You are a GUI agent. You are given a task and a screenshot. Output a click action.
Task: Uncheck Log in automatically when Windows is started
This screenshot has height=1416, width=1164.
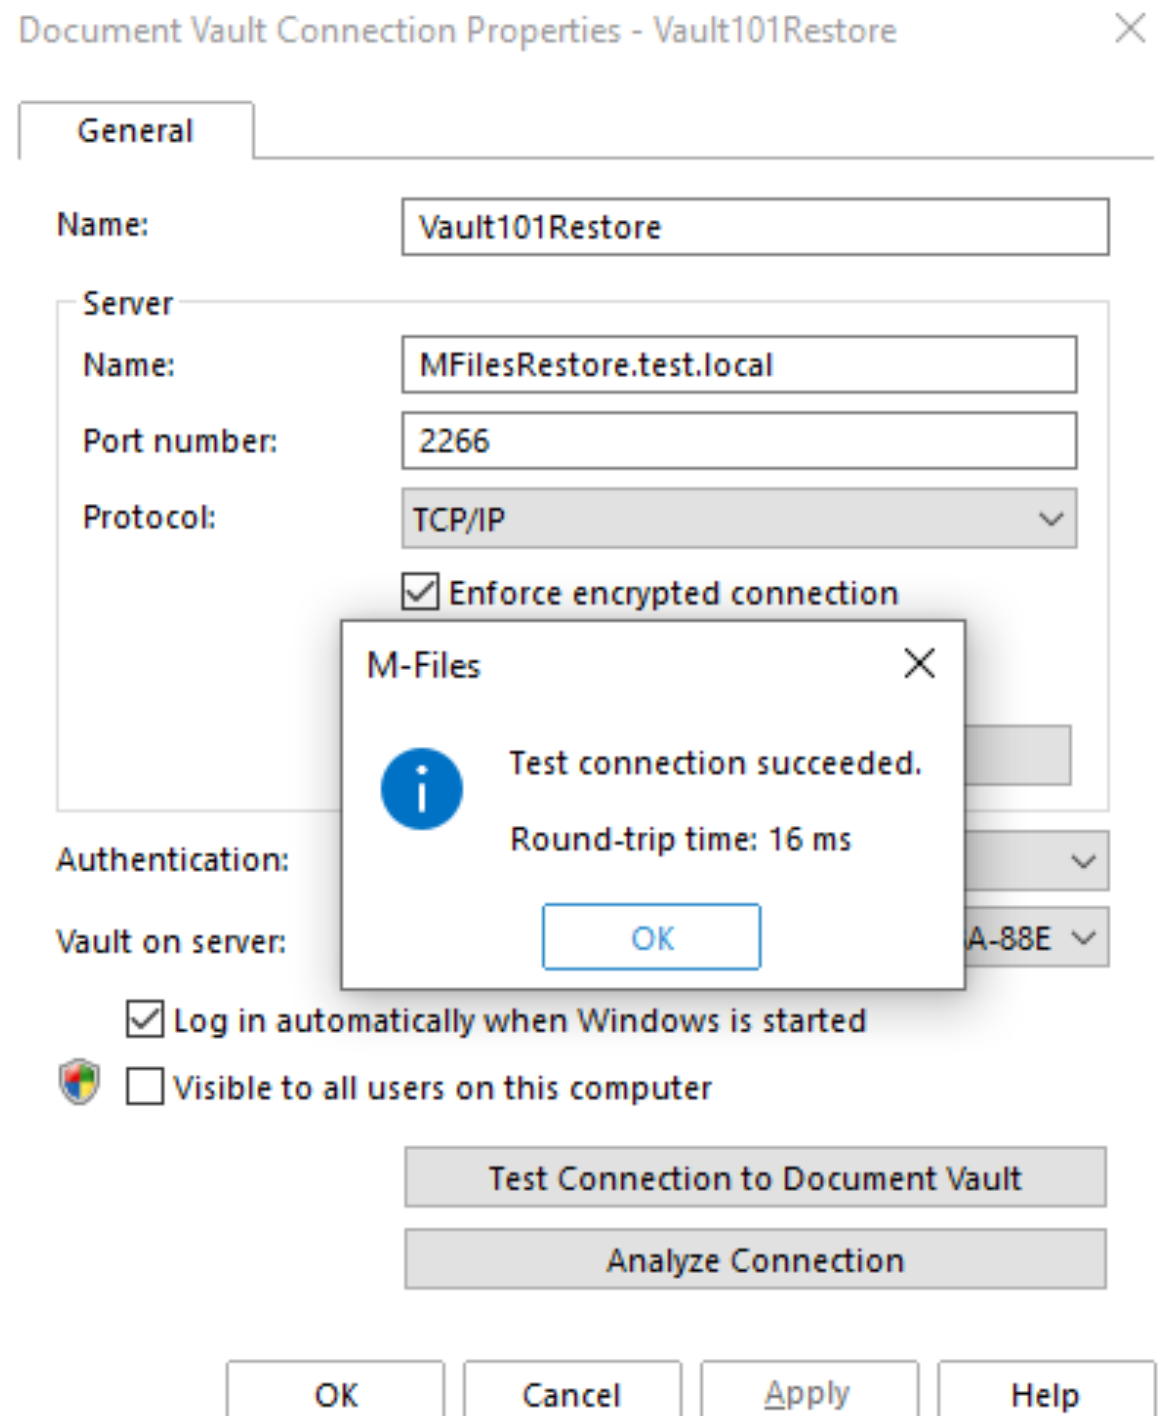(x=145, y=1020)
